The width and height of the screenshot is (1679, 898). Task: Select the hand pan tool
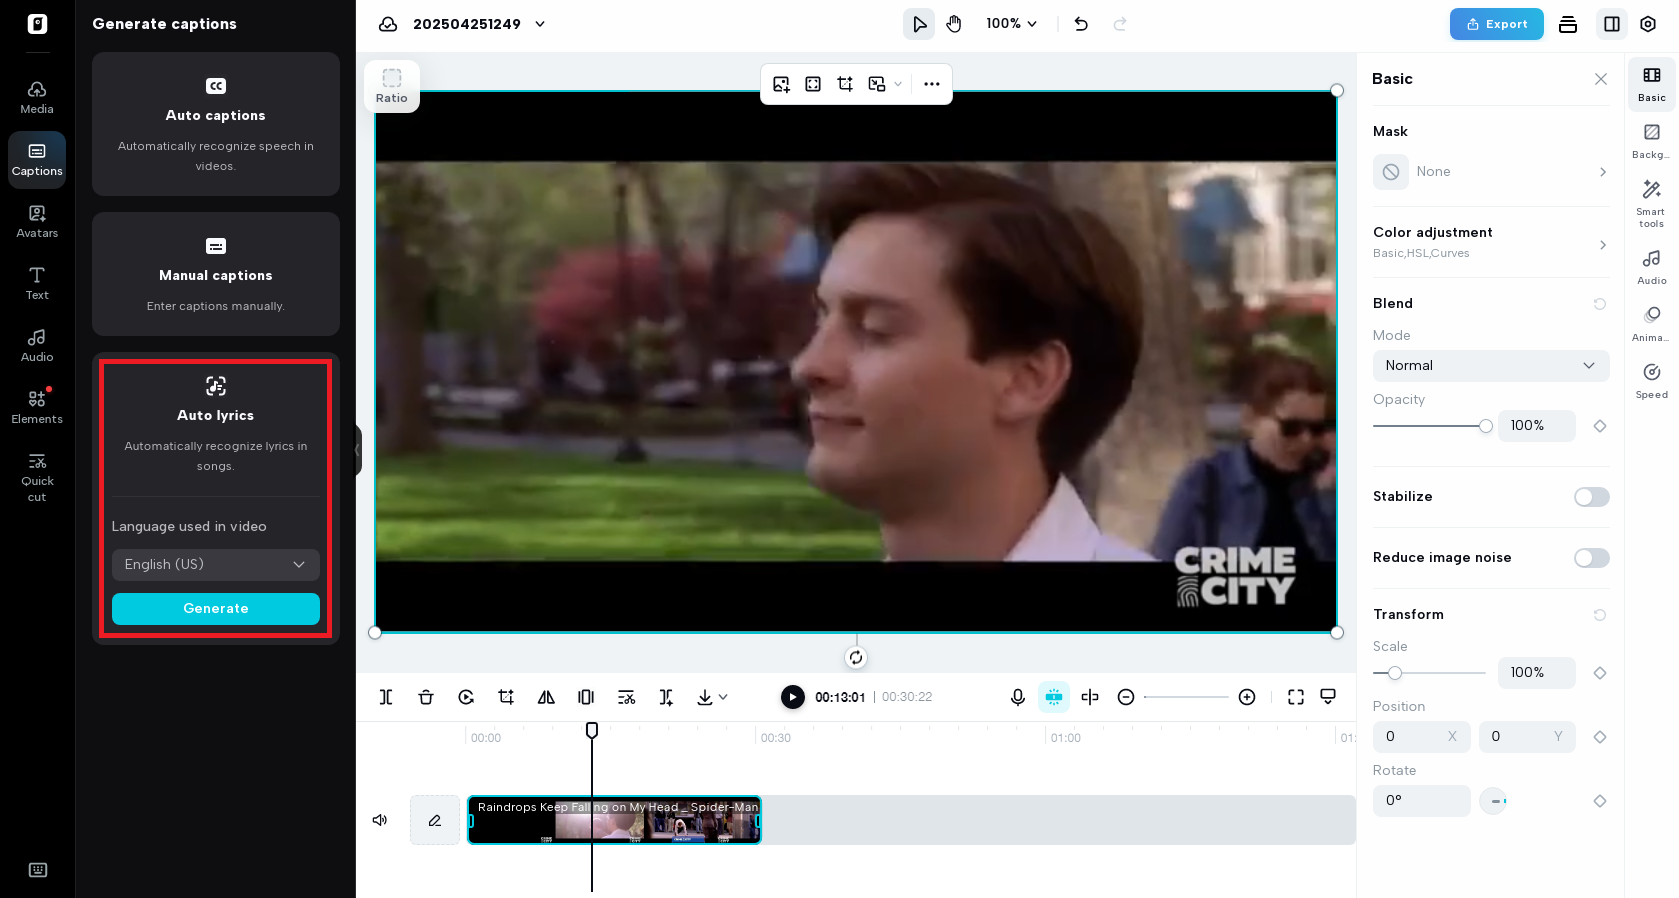coord(954,24)
